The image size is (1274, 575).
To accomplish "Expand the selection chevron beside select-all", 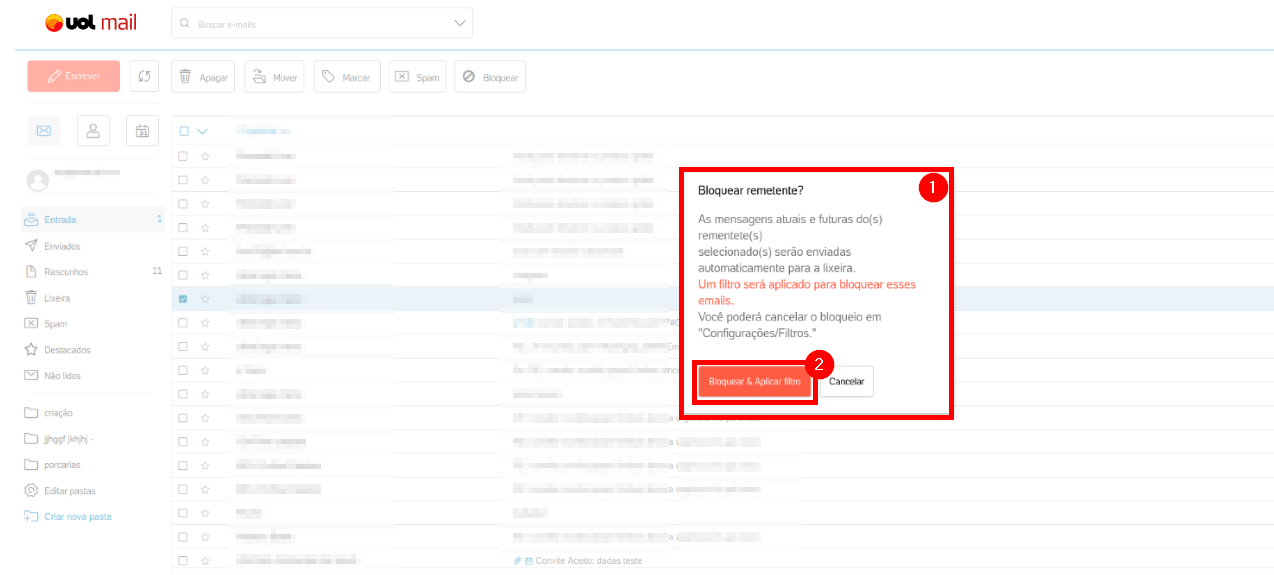I will (x=202, y=131).
